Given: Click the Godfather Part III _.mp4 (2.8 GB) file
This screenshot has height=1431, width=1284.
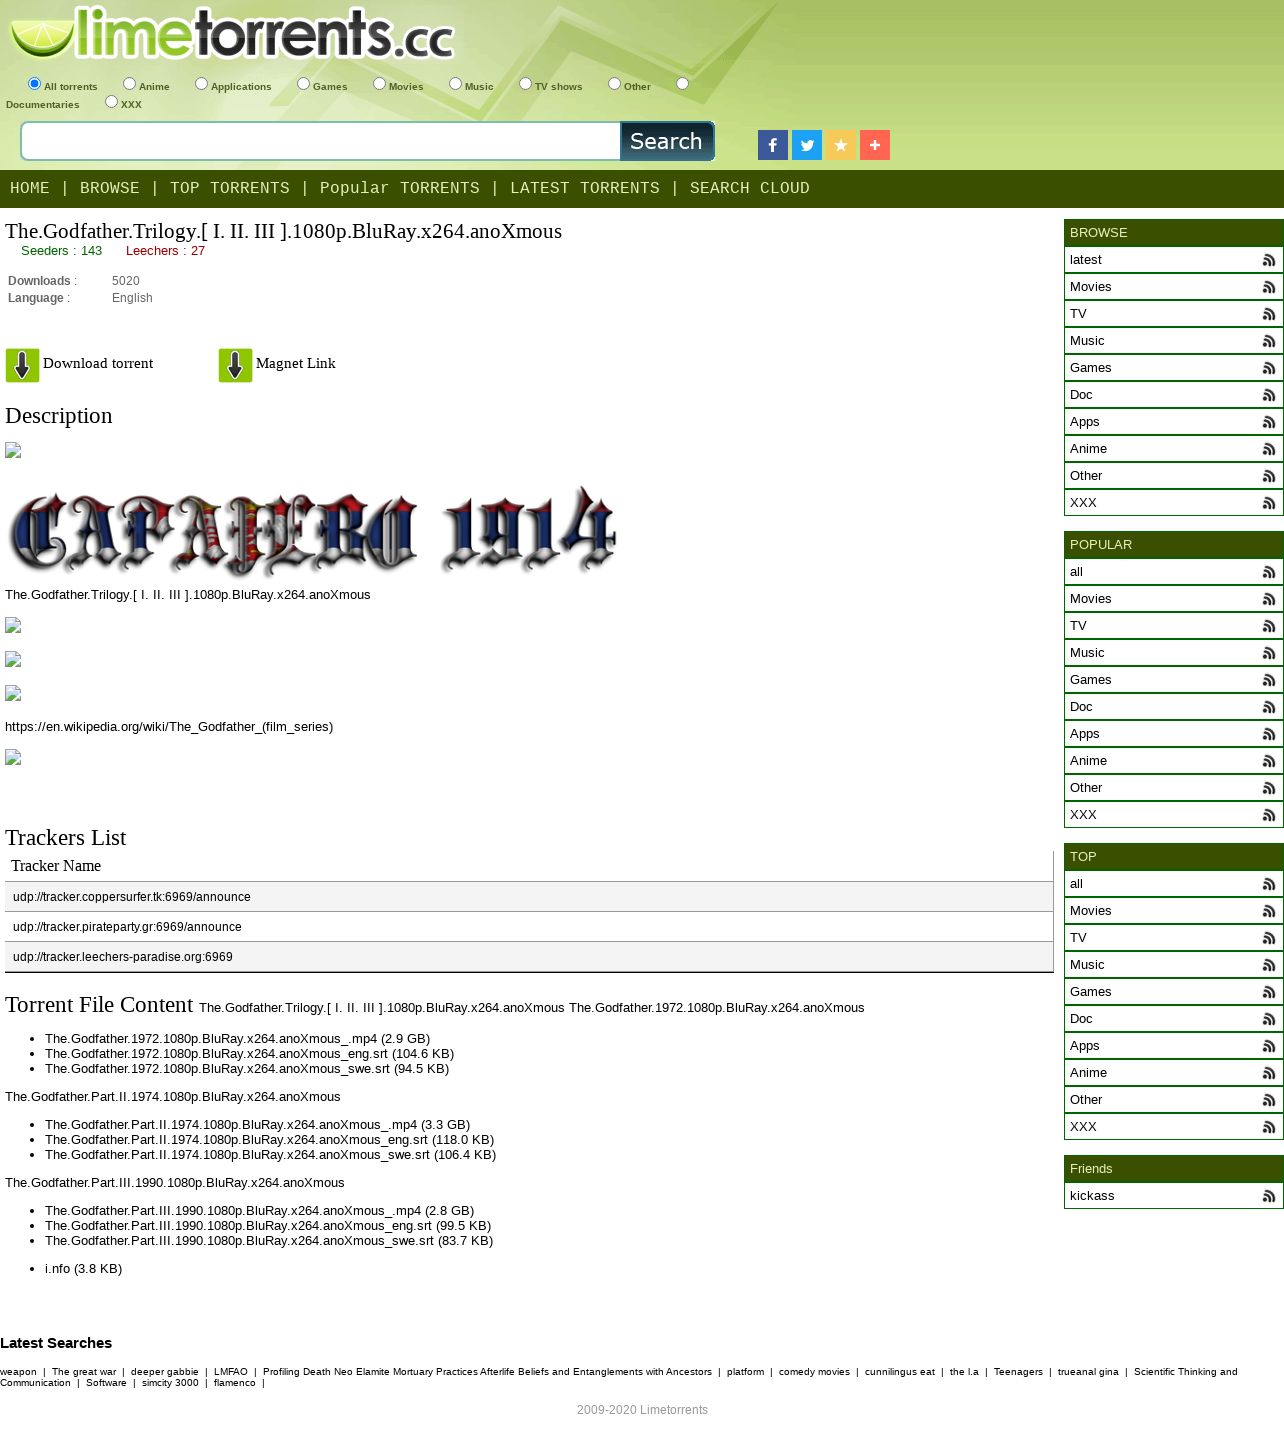Looking at the screenshot, I should (259, 1211).
